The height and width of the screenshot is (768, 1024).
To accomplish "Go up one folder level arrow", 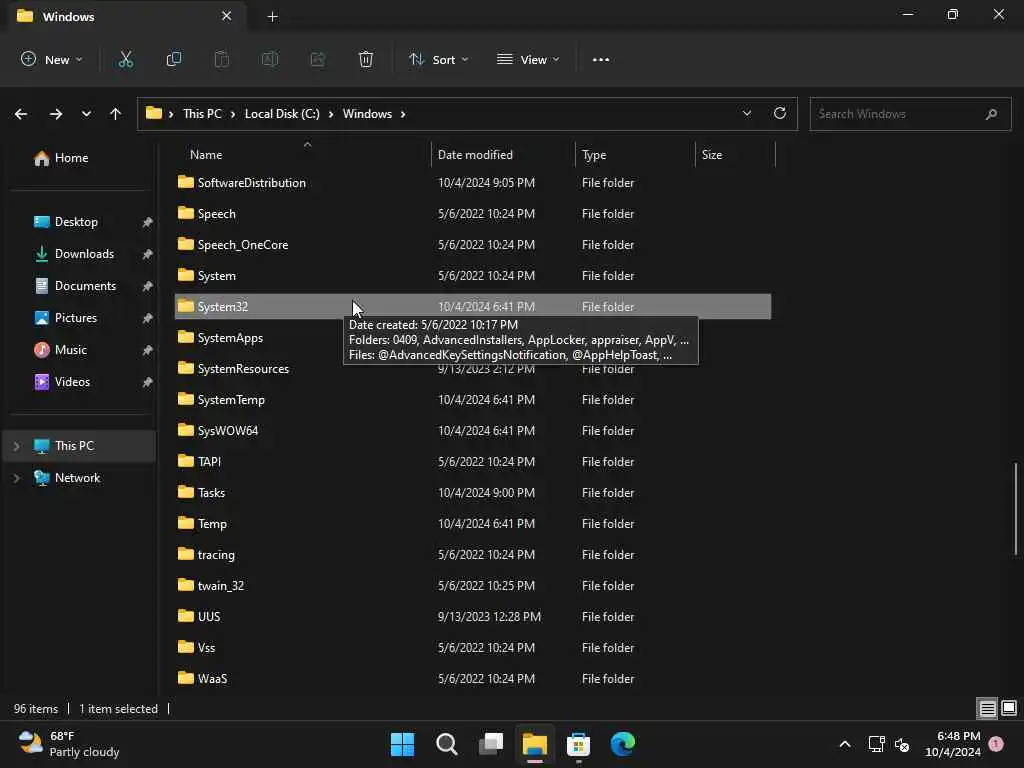I will point(116,114).
